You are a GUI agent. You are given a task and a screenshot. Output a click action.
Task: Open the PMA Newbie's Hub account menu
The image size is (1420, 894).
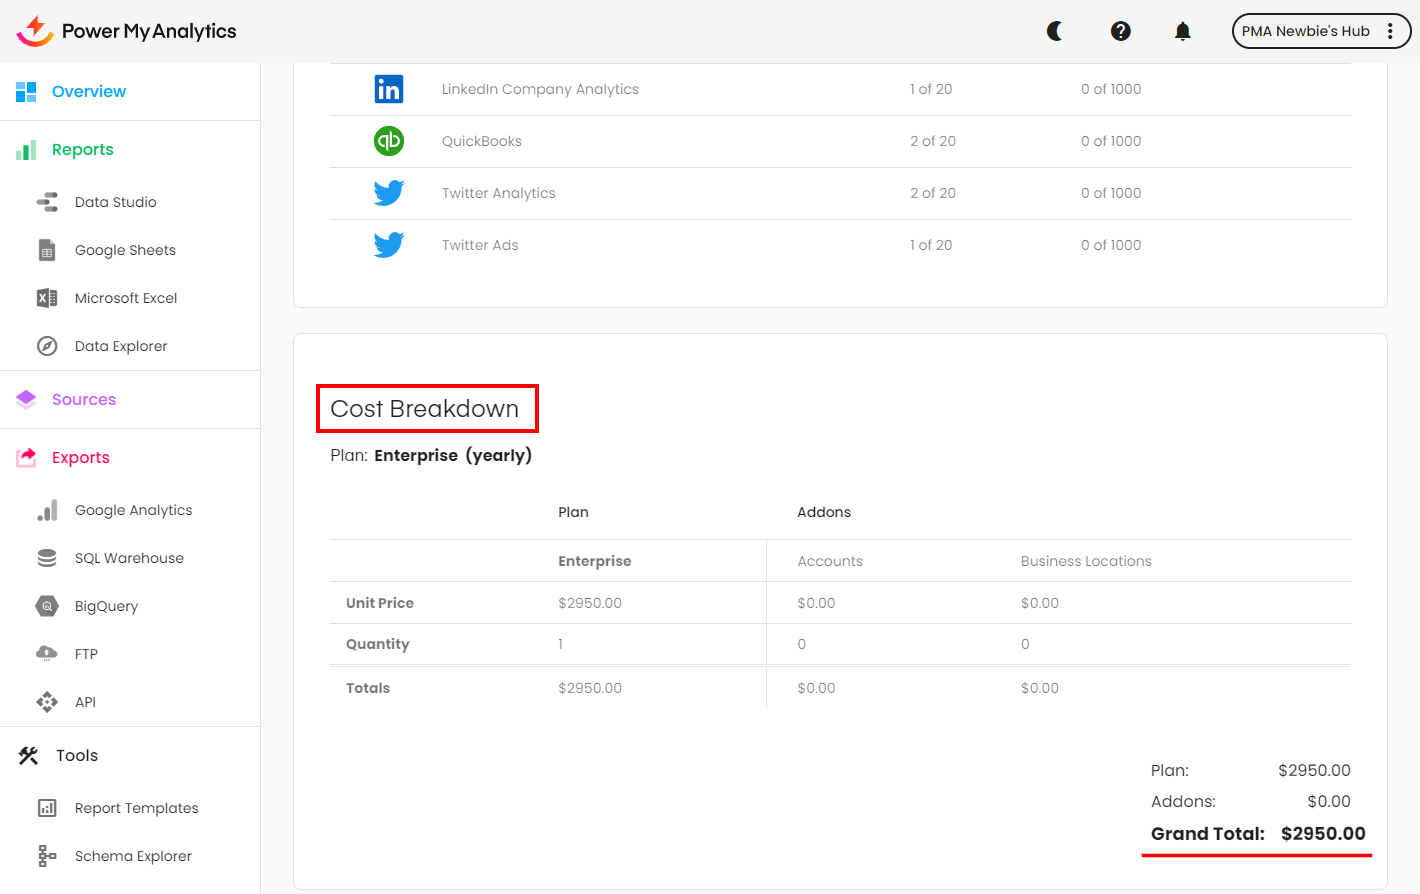(x=1305, y=31)
